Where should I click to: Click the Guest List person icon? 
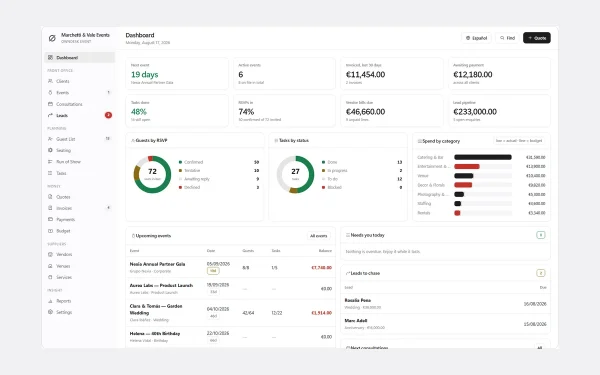click(50, 139)
